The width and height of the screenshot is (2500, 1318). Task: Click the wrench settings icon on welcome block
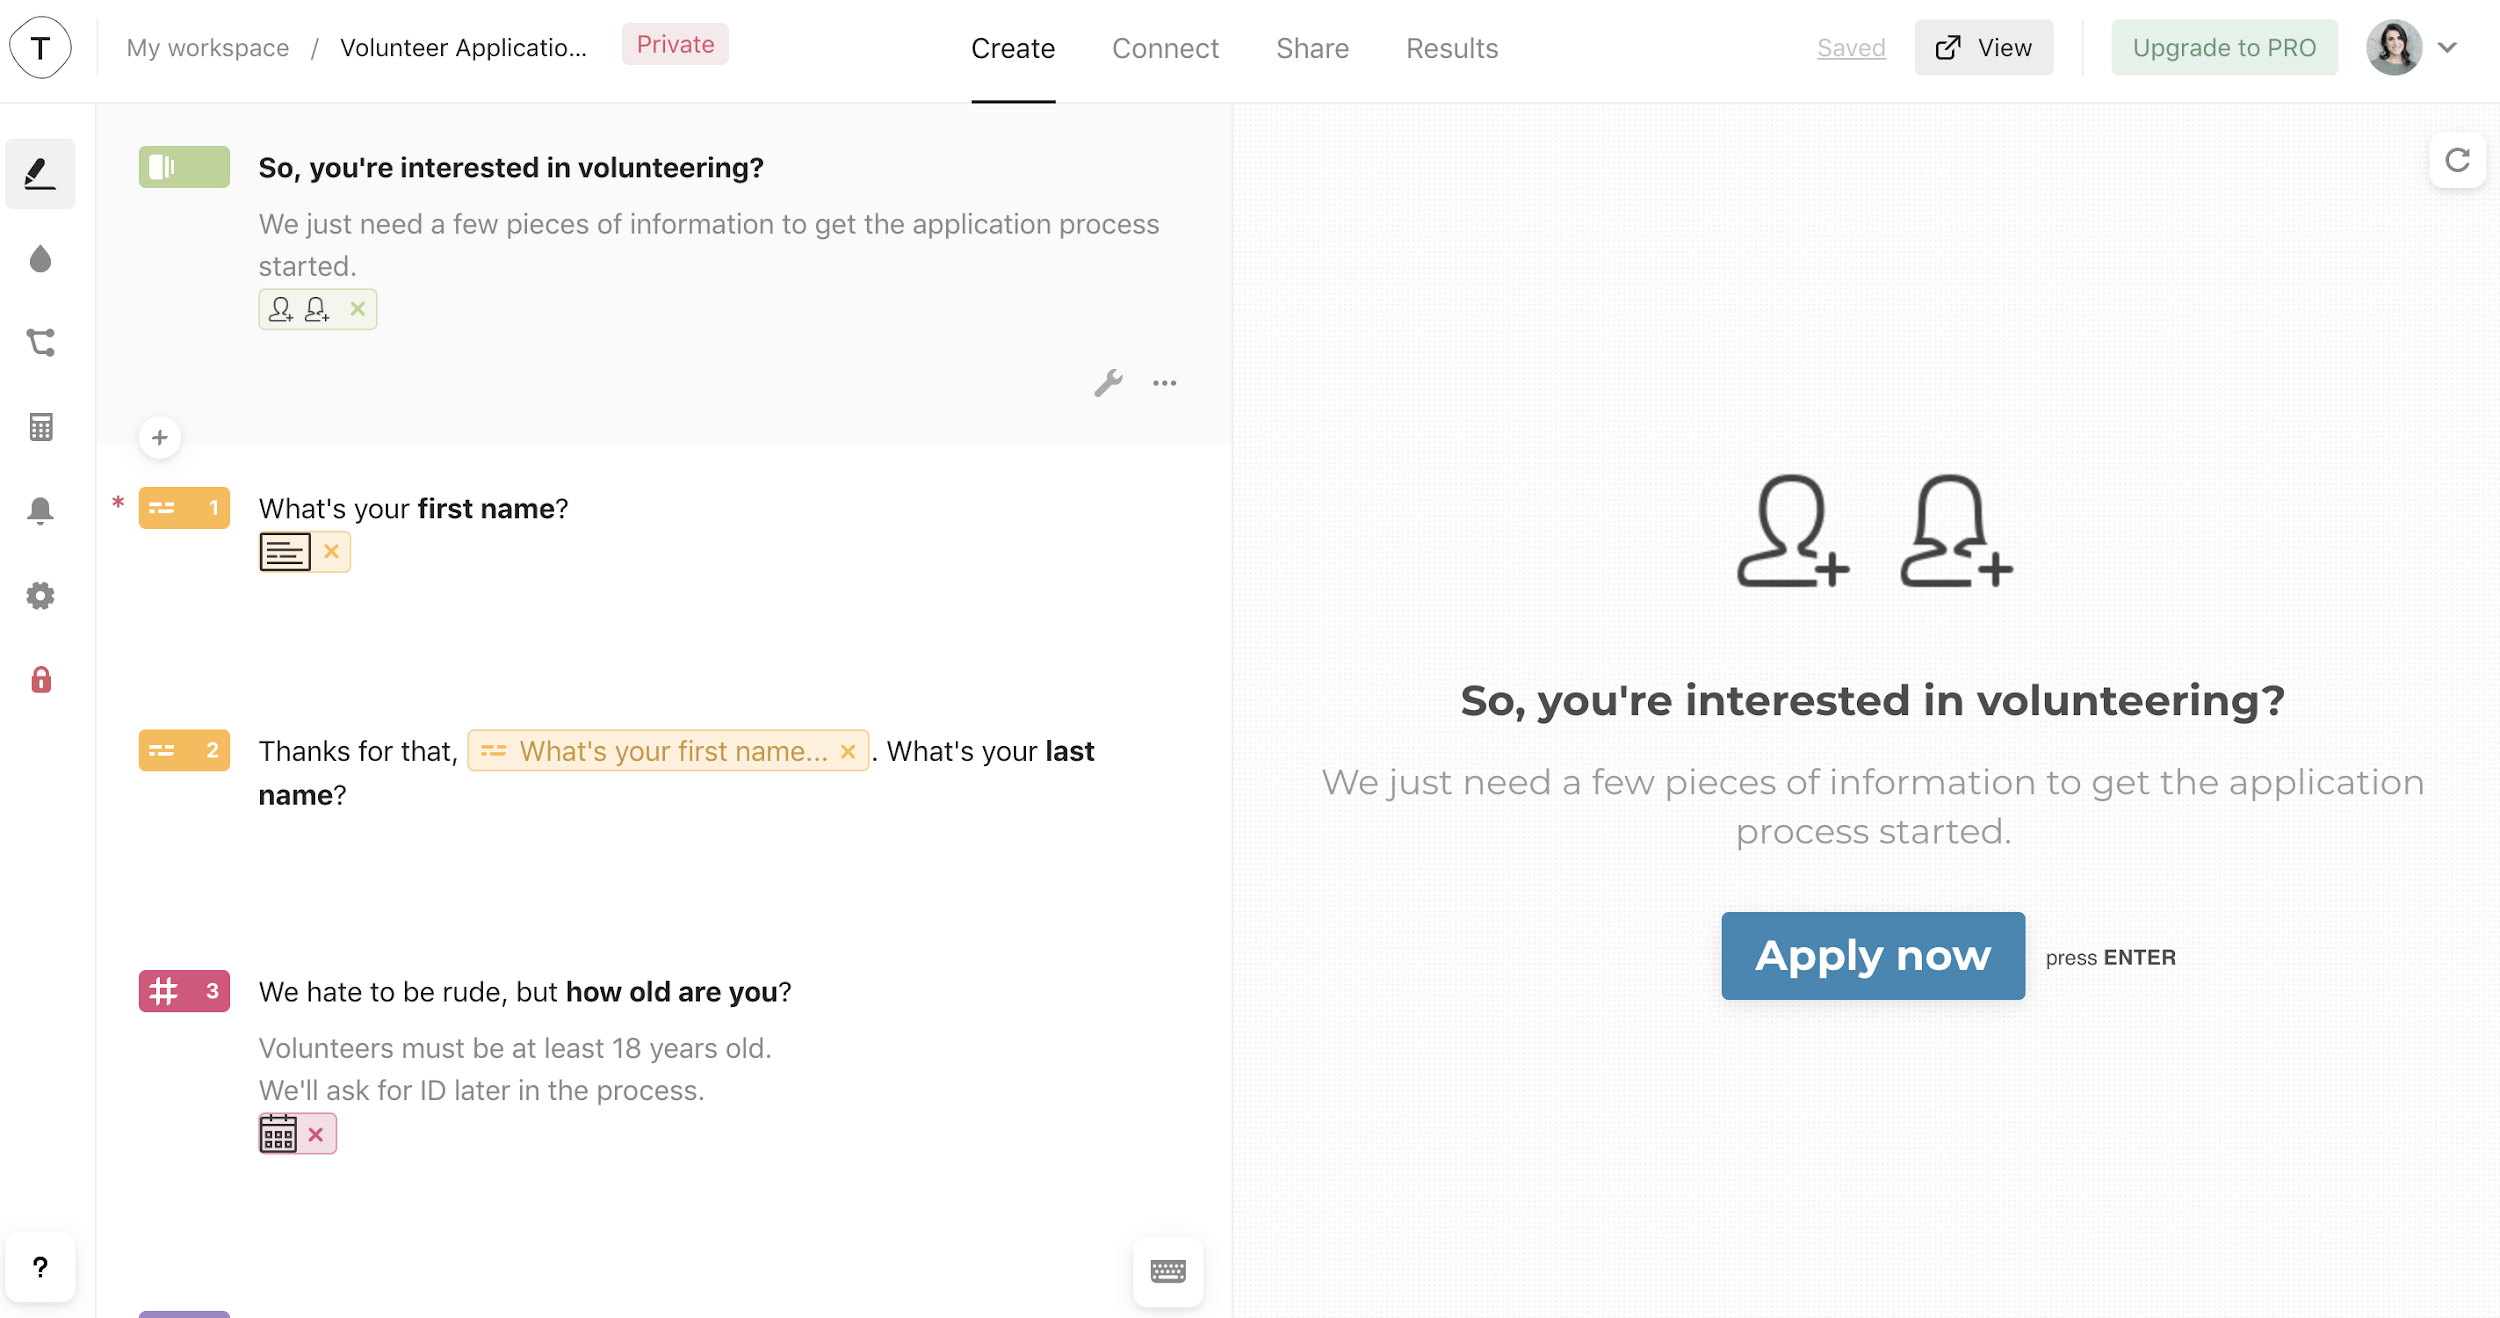click(1108, 382)
